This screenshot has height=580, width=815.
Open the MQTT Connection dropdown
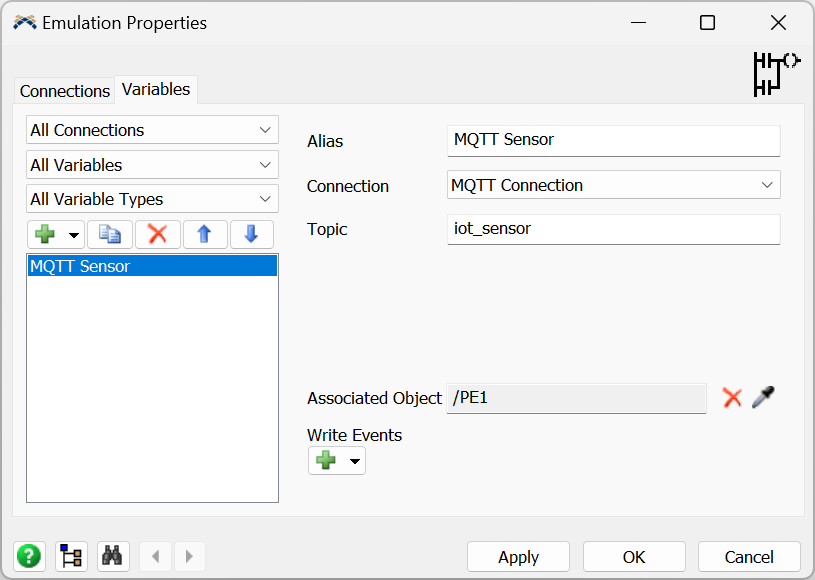coord(613,185)
